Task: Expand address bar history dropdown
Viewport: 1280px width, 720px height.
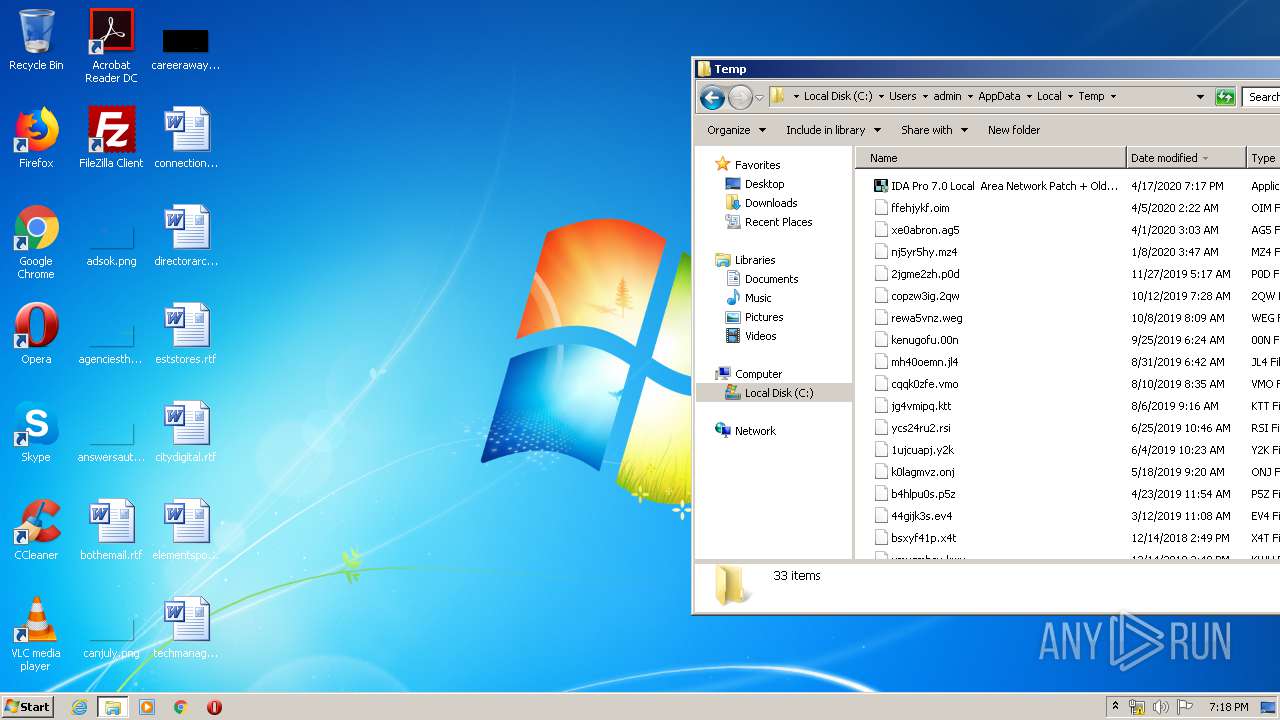Action: [x=1200, y=97]
